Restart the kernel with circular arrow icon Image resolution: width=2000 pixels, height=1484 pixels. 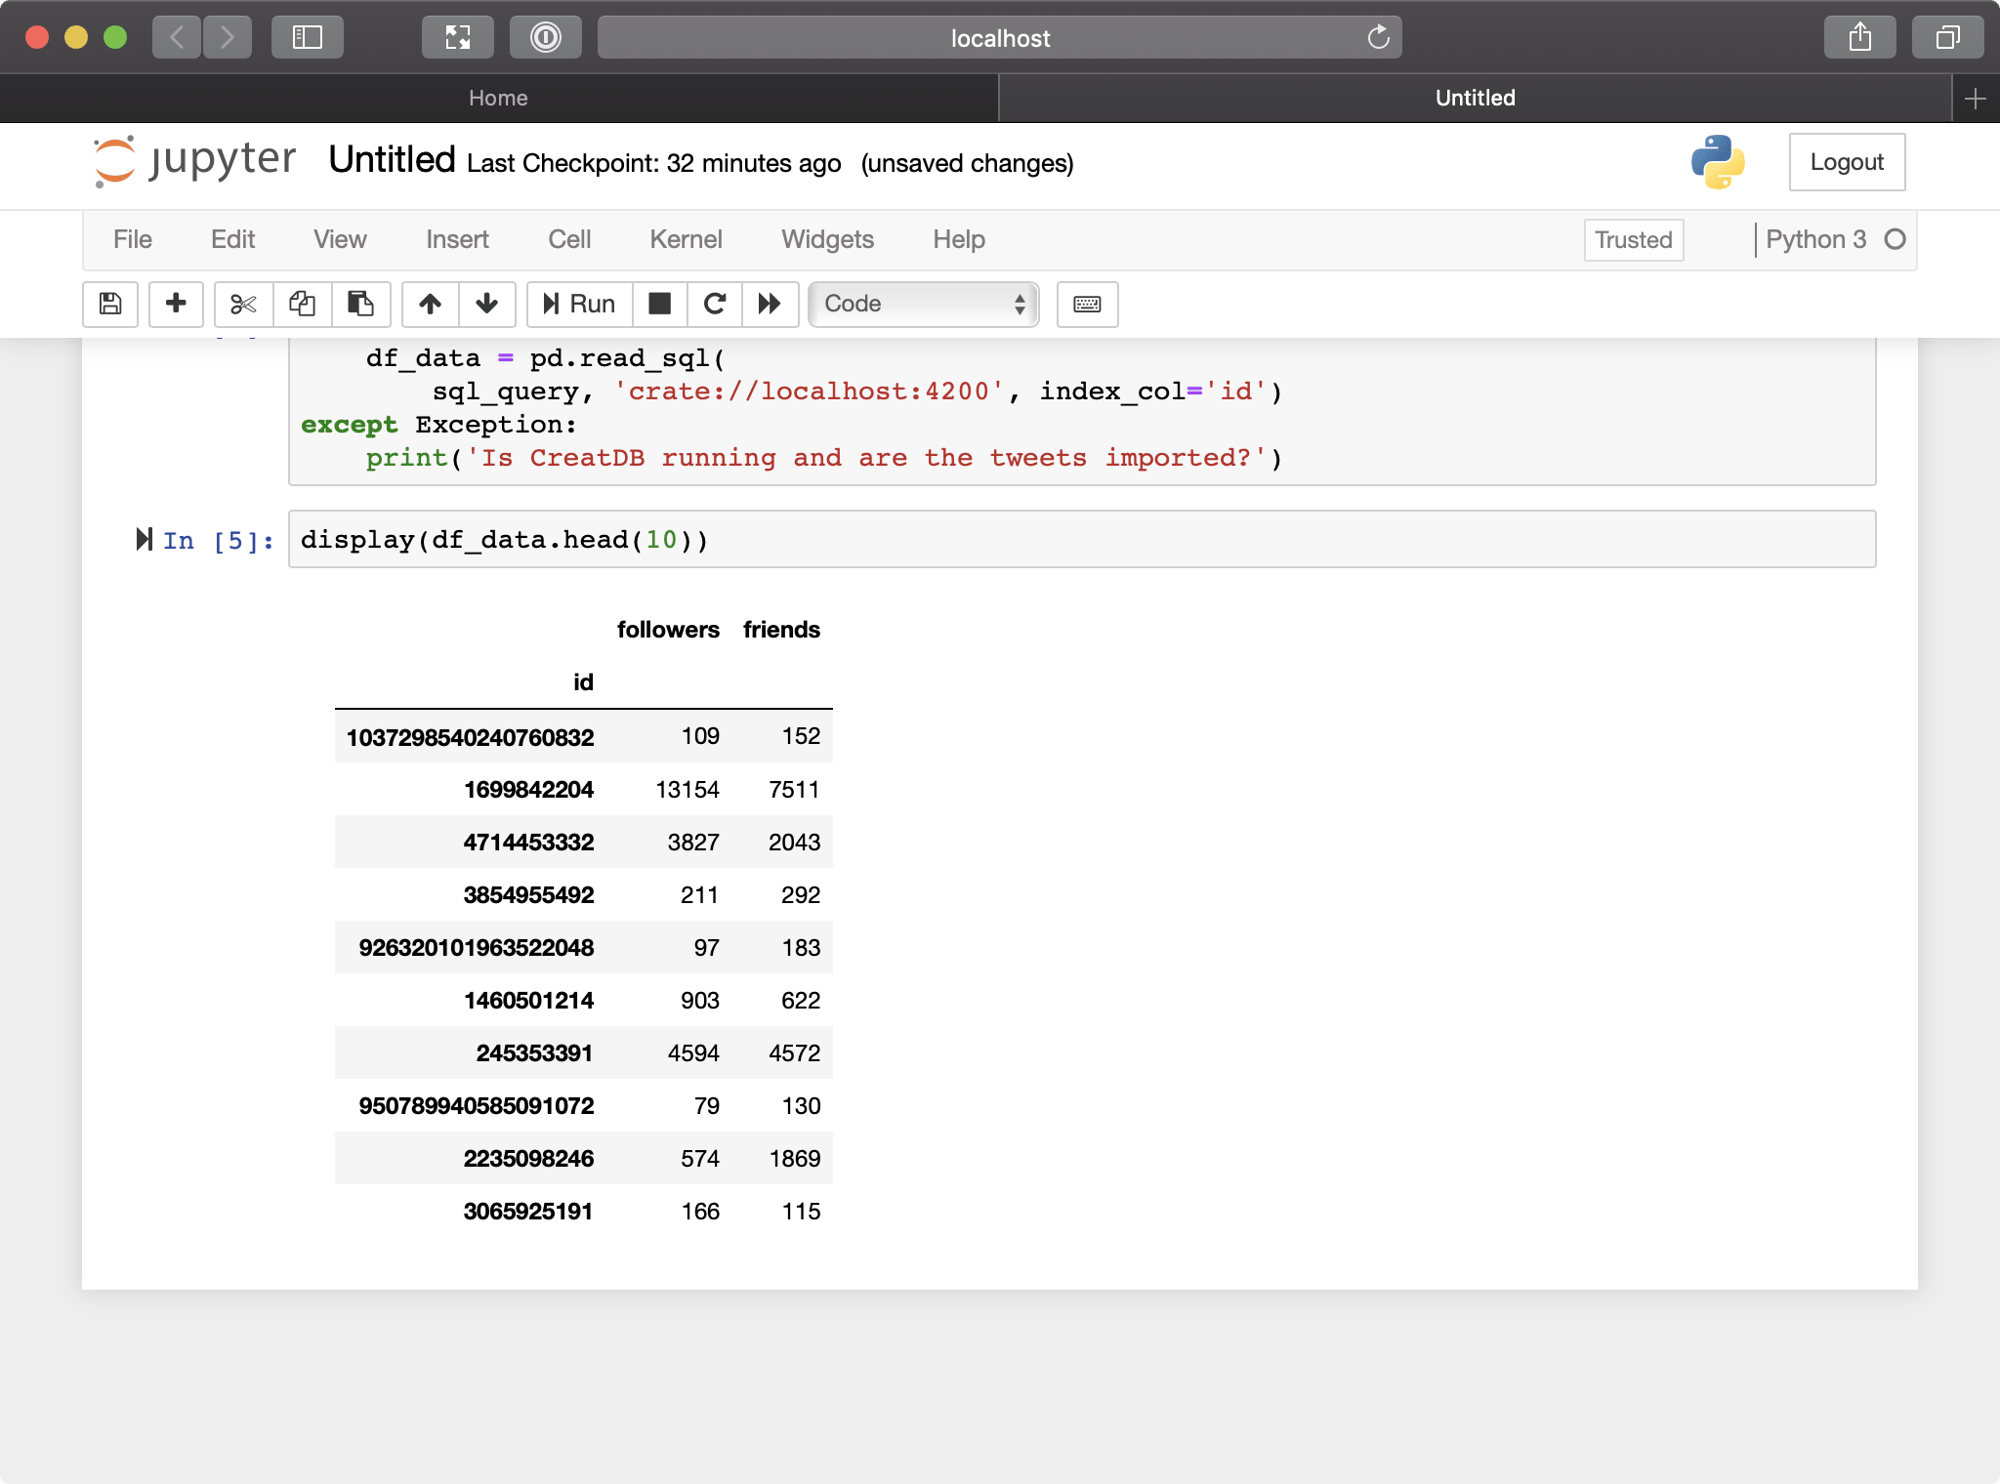[714, 304]
